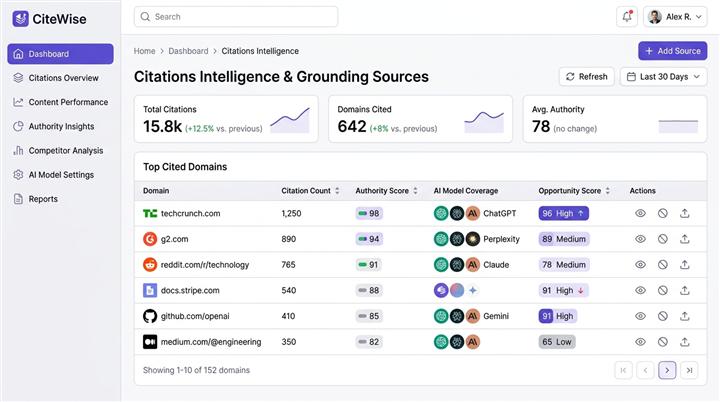Viewport: 720px width, 402px height.
Task: Click the docs.stripe.com favicon icon
Action: (150, 290)
